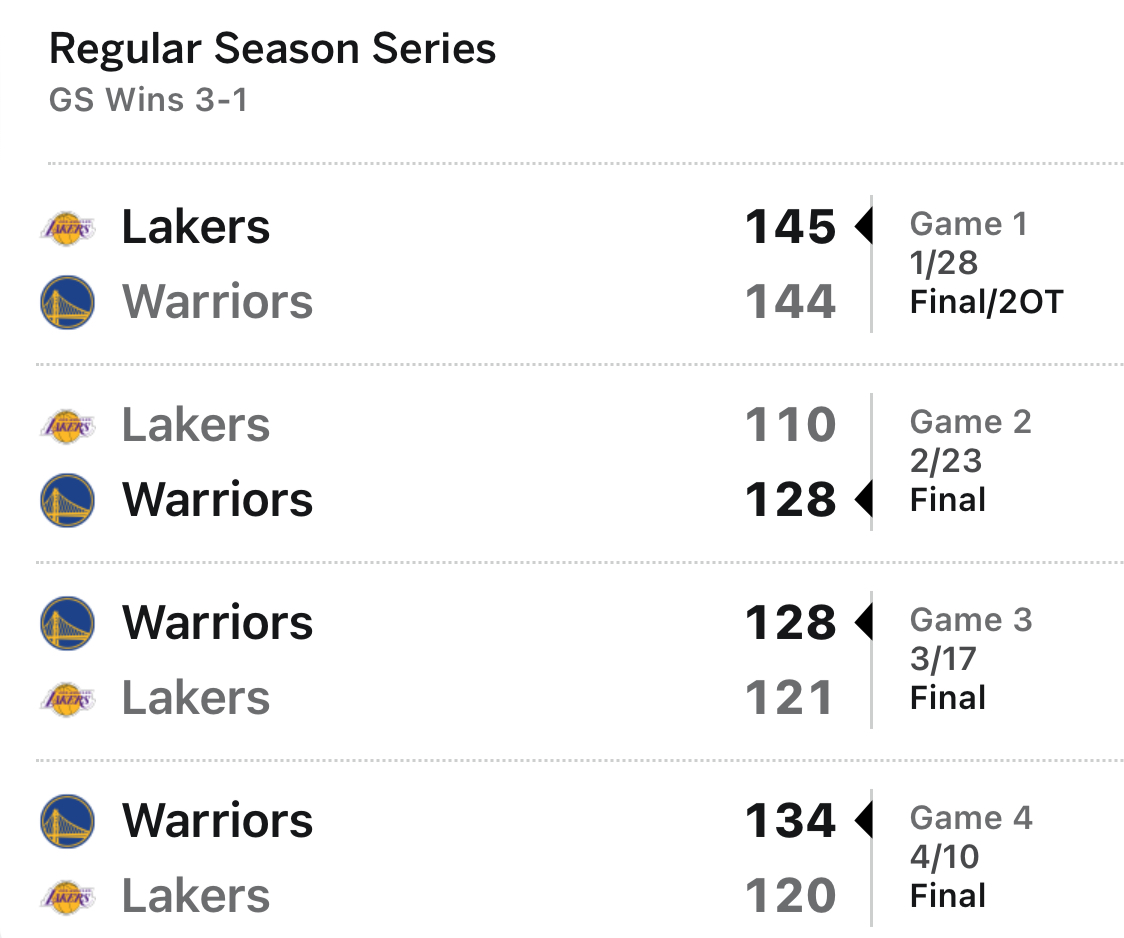
Task: Open the Warriors team link in Game 2
Action: coord(217,500)
